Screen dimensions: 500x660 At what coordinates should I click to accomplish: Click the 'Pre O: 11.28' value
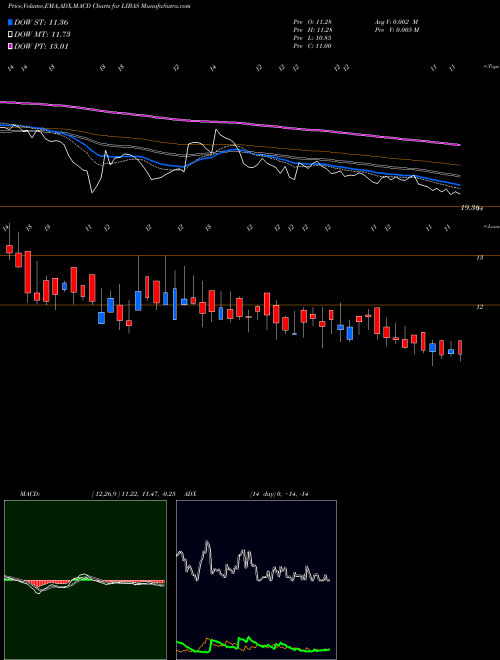(x=313, y=22)
